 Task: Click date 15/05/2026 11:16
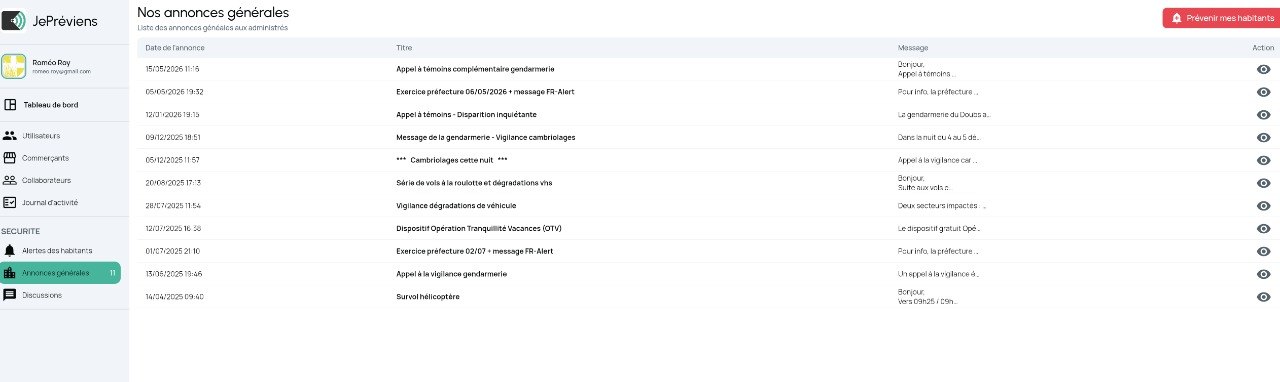point(172,69)
